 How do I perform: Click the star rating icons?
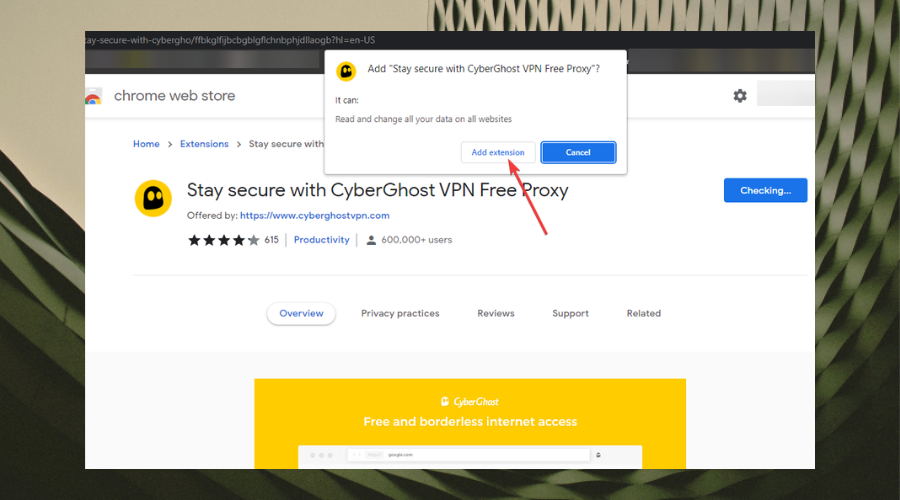224,240
